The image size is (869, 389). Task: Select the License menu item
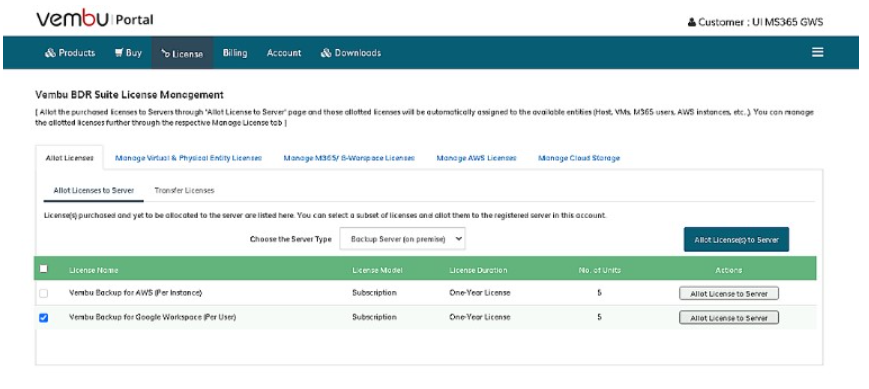[x=182, y=53]
